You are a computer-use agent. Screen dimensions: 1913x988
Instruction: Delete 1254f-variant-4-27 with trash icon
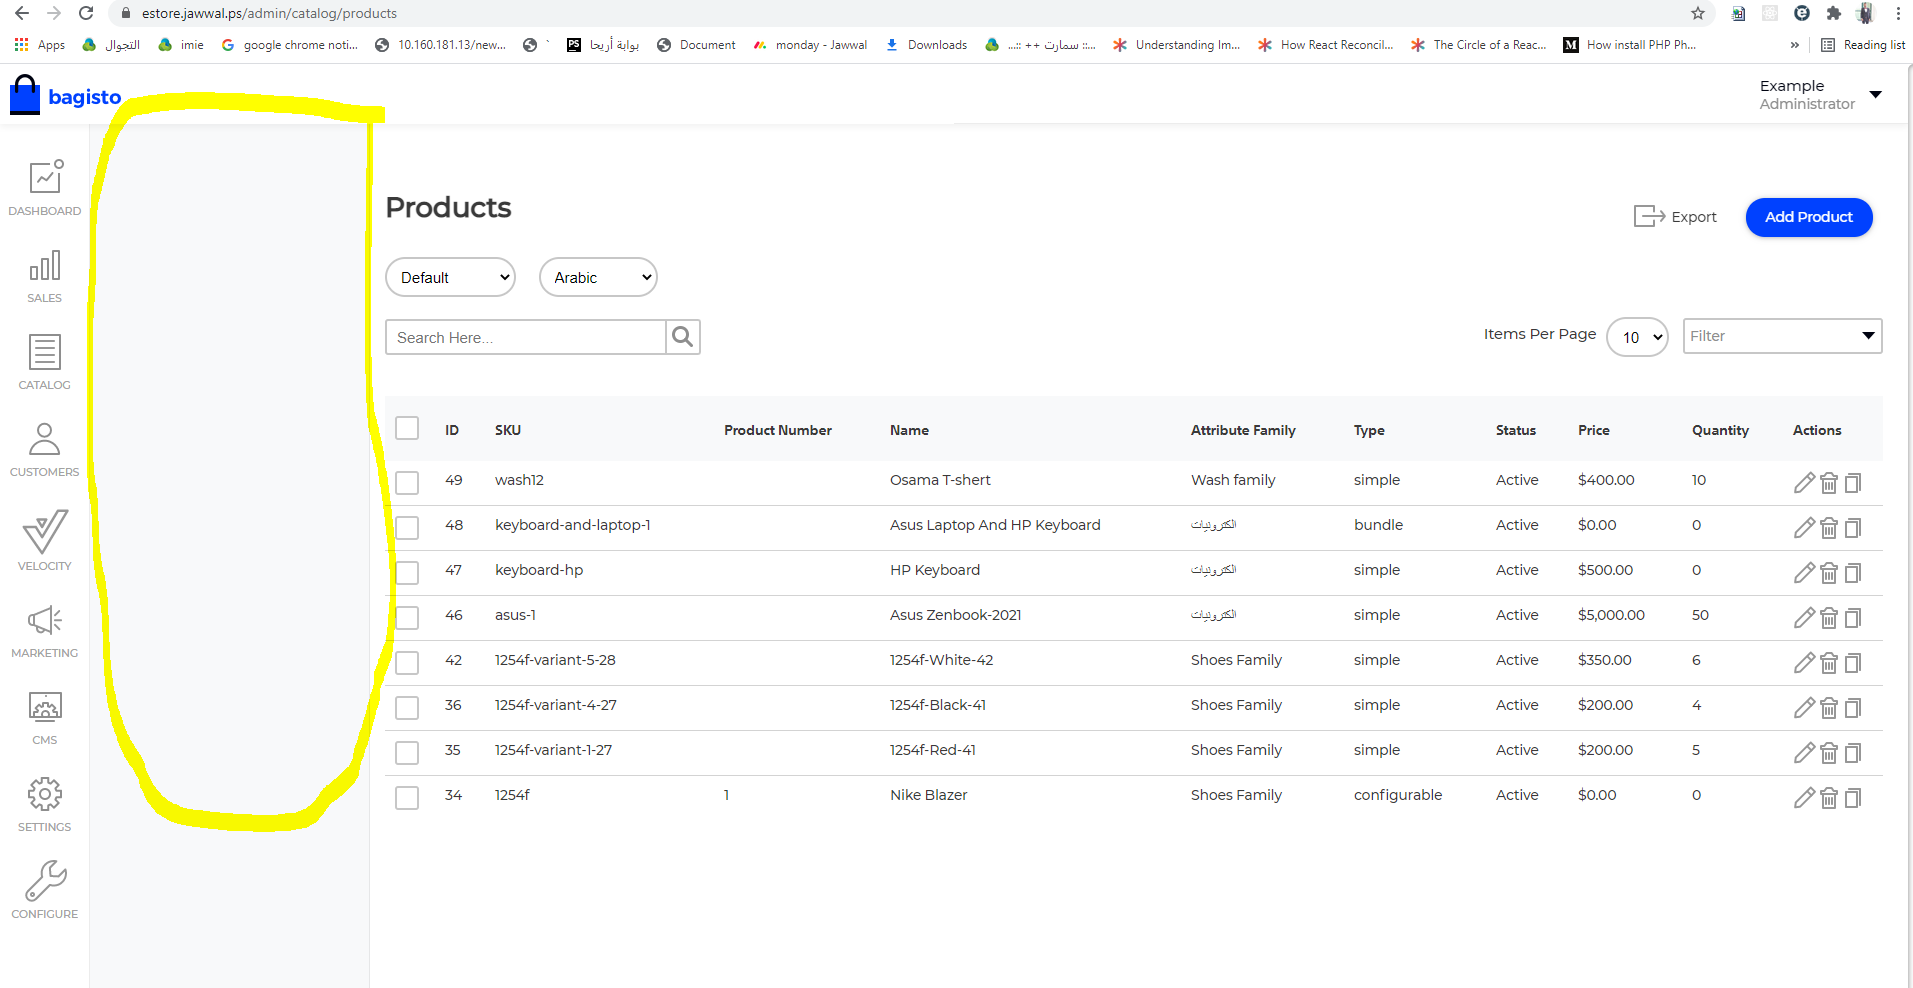pos(1829,708)
